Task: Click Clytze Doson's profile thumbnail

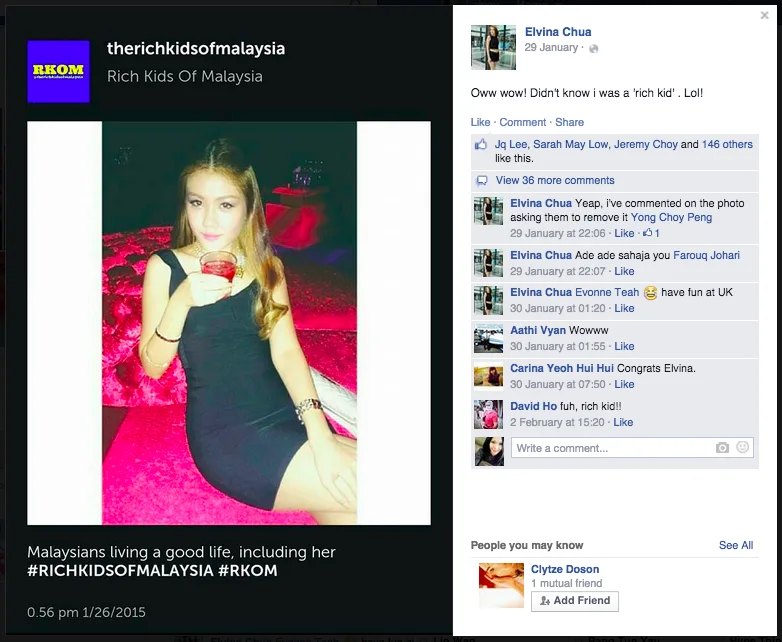Action: [x=501, y=586]
